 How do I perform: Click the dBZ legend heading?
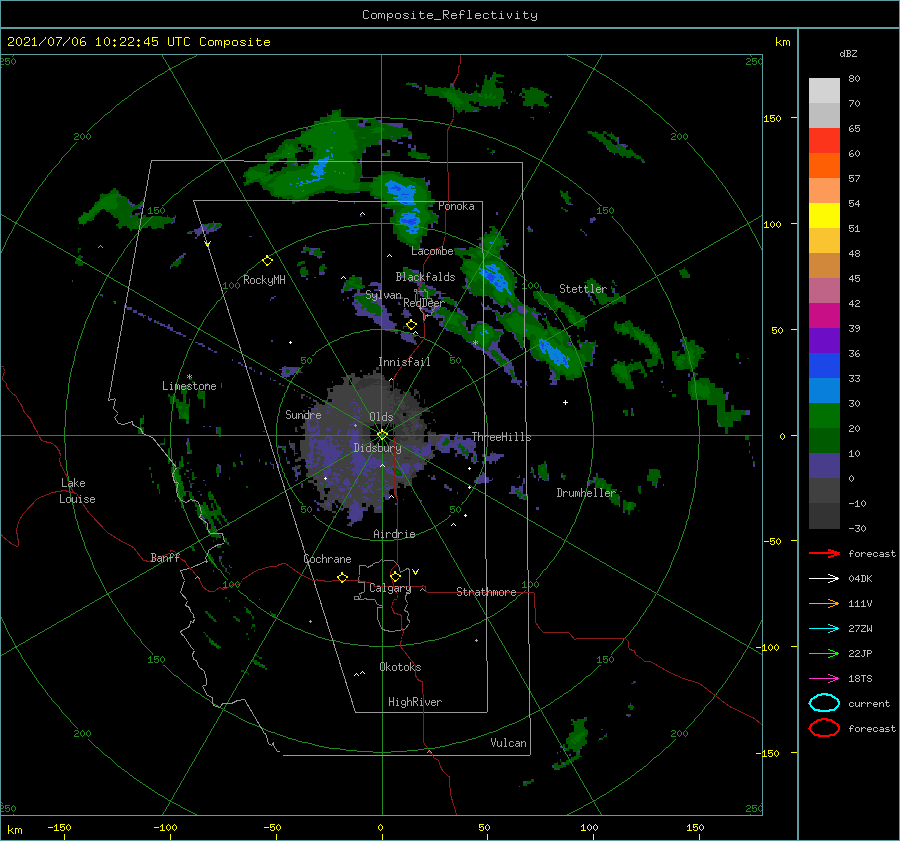coord(848,53)
